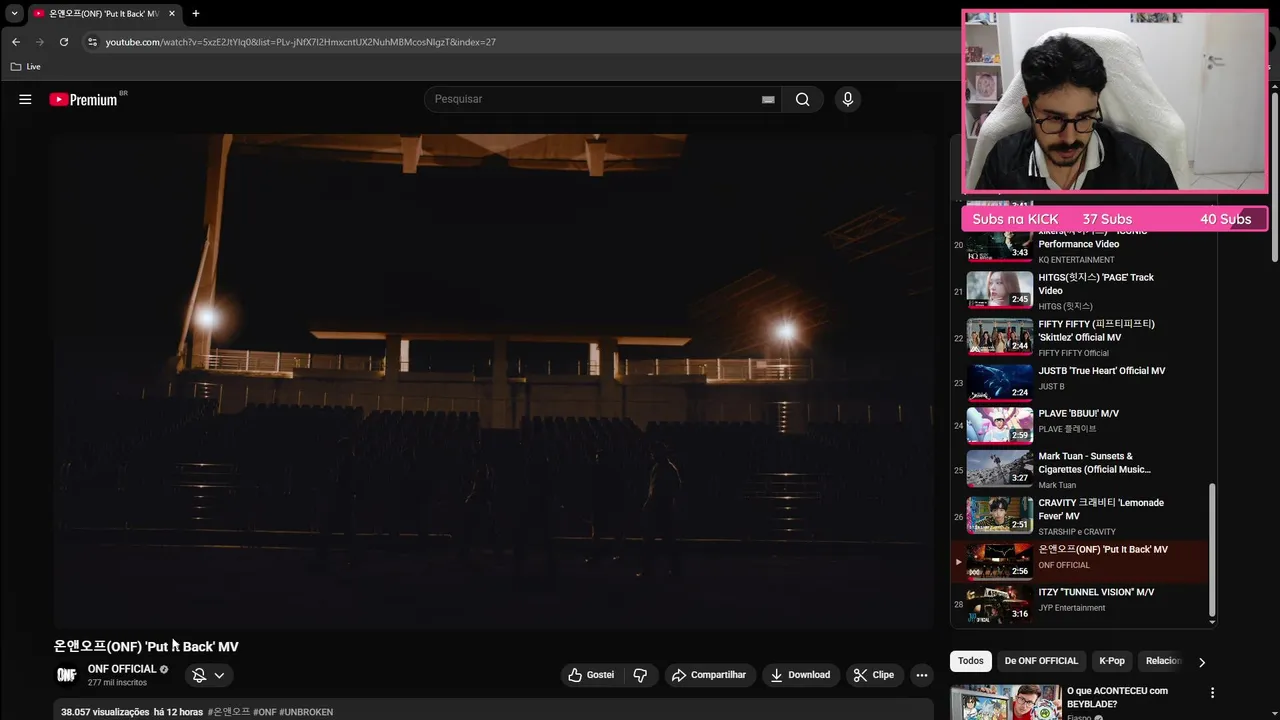
Task: Click the main video player area
Action: (494, 381)
